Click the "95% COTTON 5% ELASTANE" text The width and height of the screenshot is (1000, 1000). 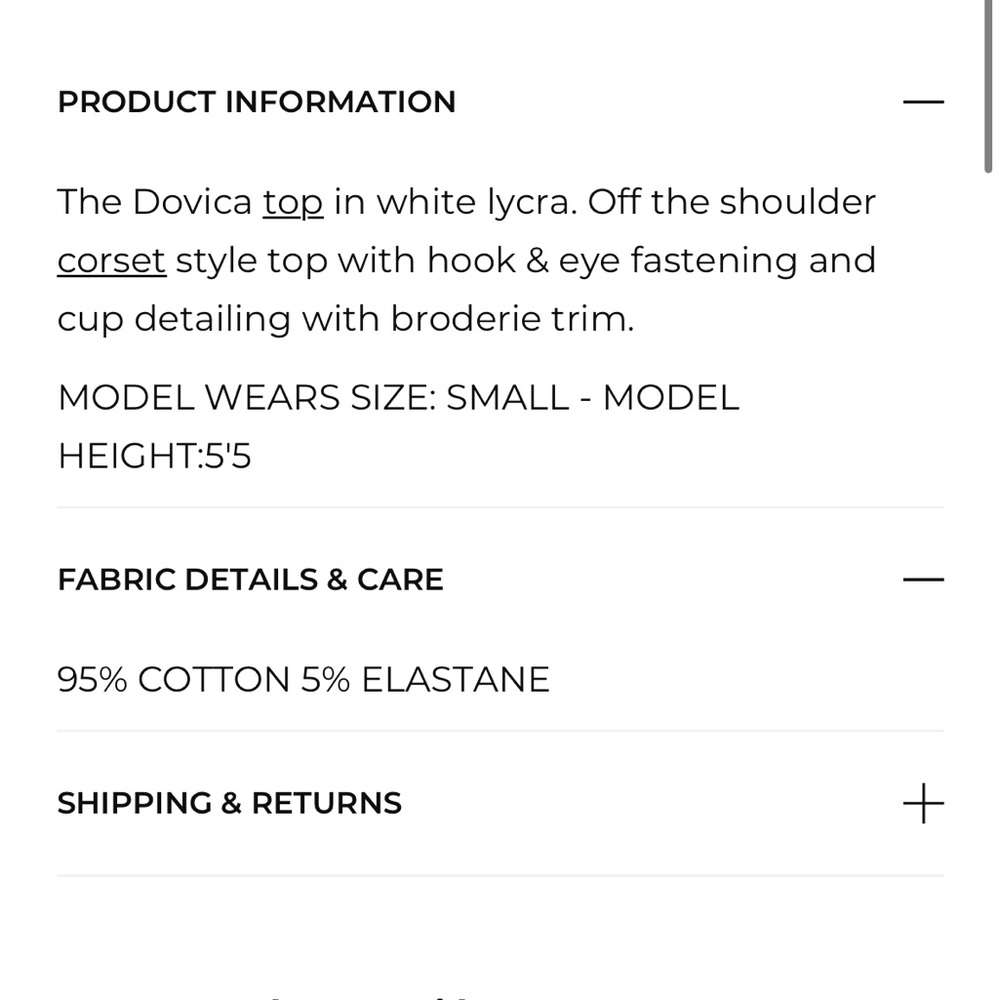point(303,680)
